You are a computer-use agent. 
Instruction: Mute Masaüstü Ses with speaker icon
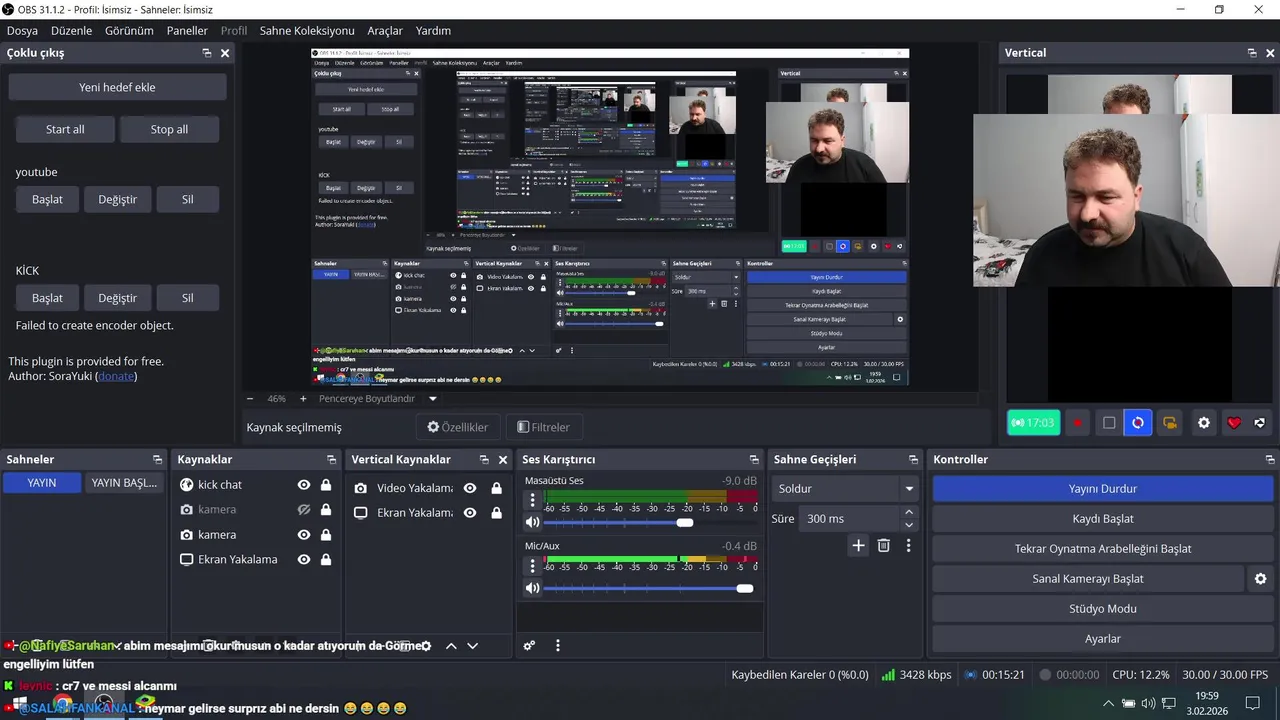532,522
